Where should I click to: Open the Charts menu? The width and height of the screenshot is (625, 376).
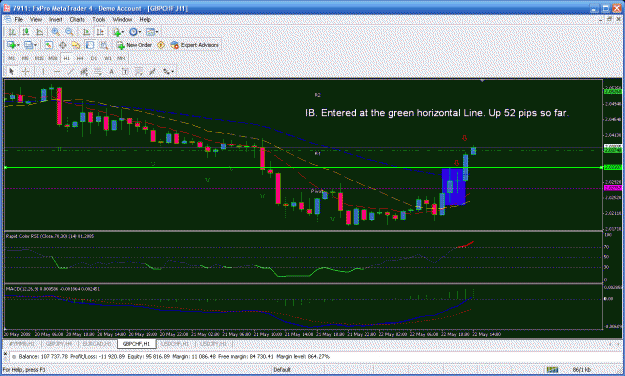pyautogui.click(x=77, y=19)
